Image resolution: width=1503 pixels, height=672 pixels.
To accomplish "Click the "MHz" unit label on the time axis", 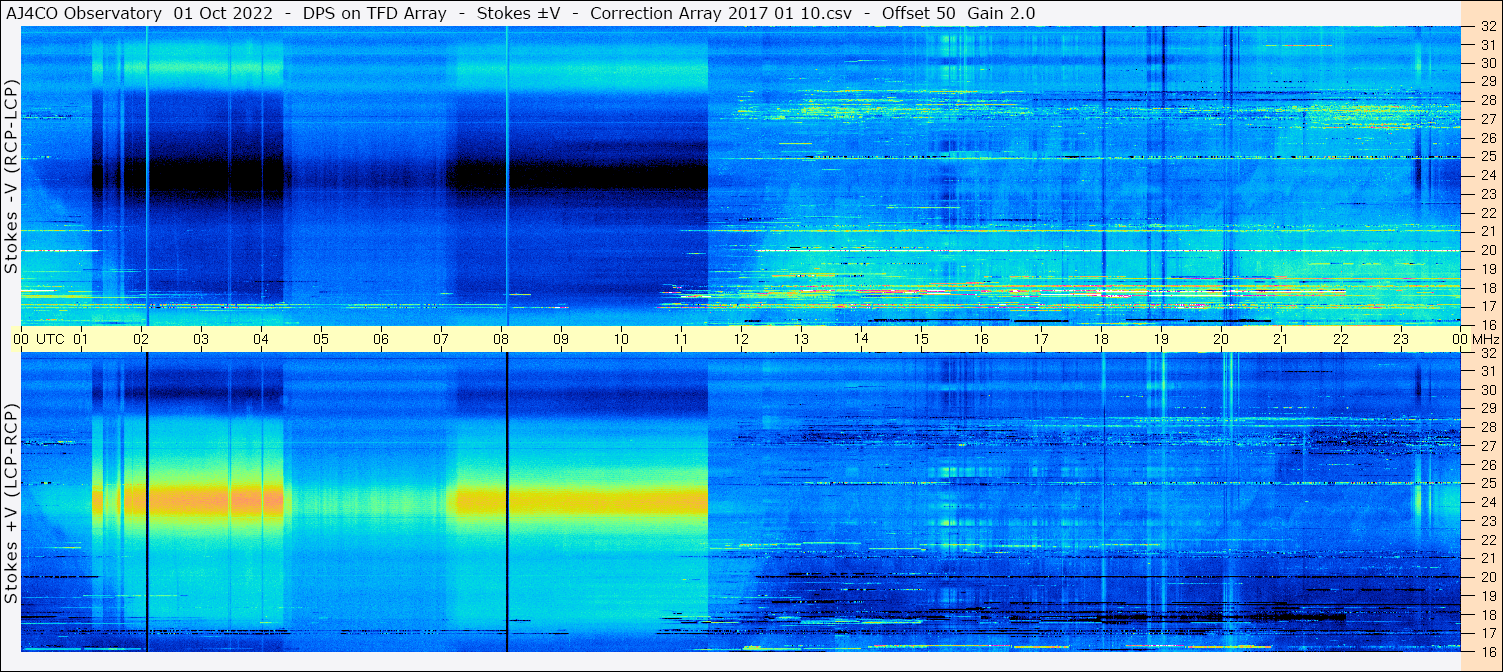I will tap(1484, 339).
